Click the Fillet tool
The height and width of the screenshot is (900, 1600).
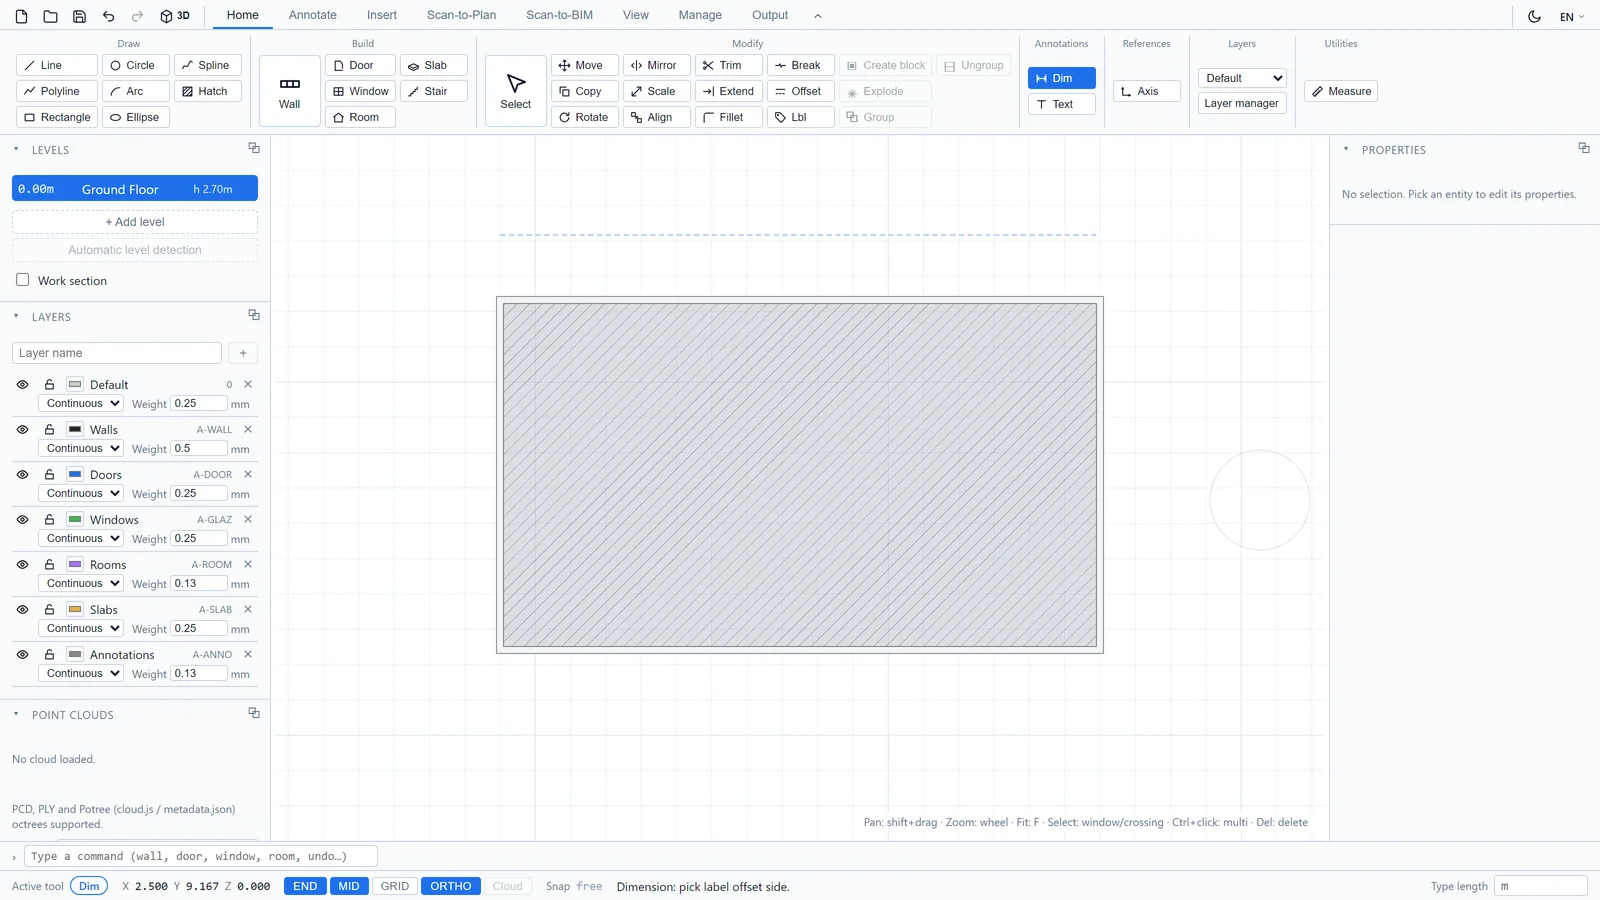click(x=729, y=117)
